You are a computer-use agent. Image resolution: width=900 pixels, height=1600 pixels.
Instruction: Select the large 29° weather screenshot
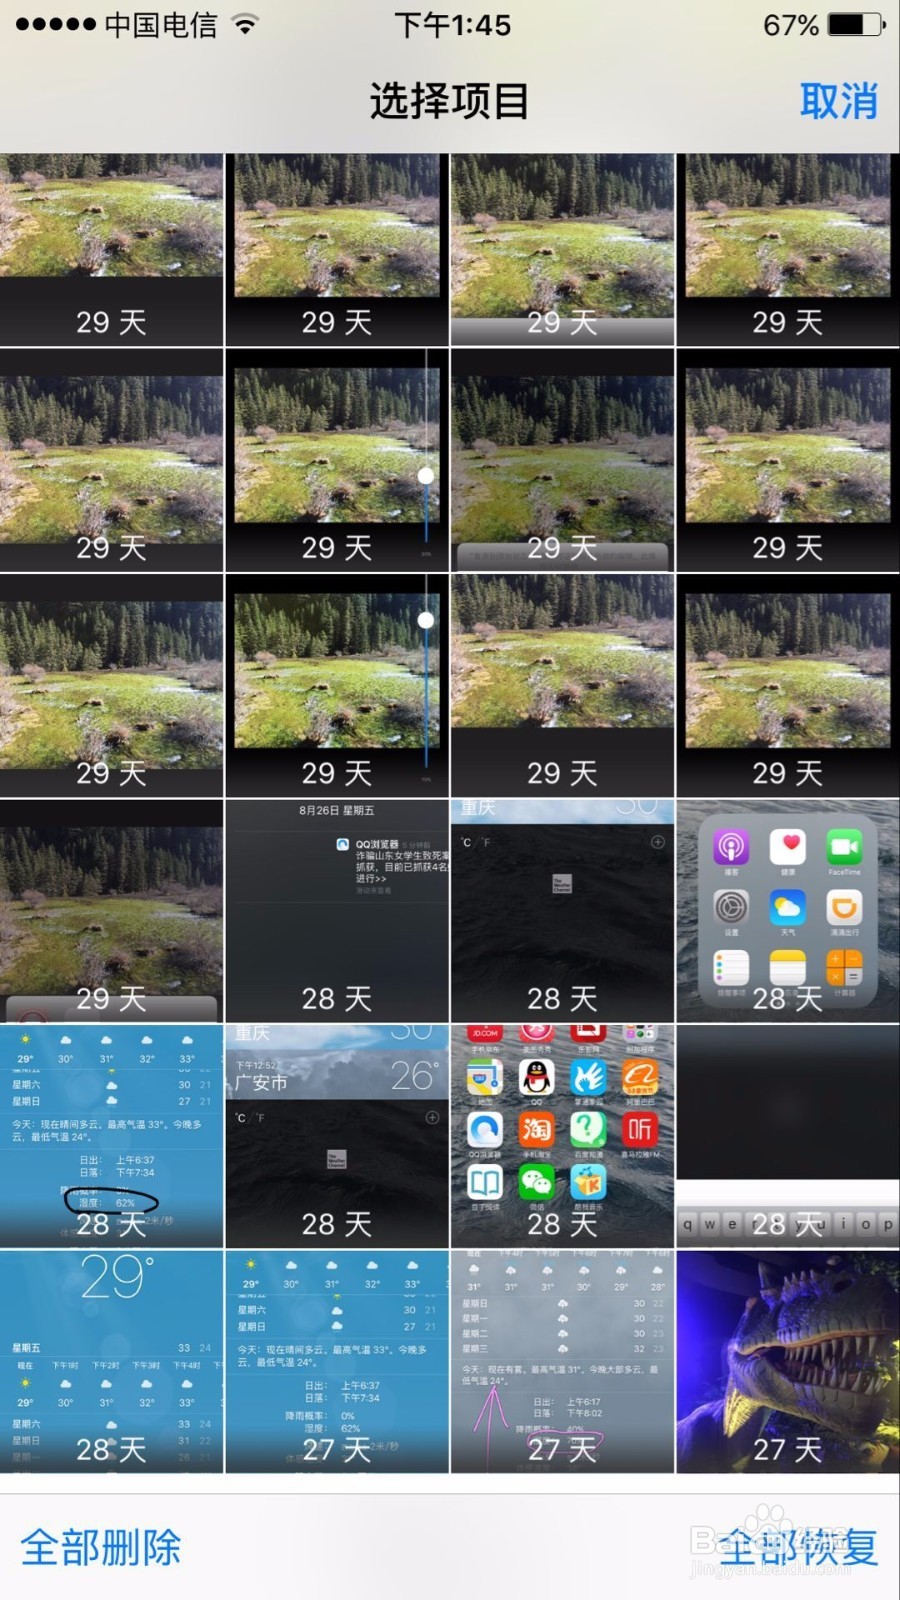click(x=111, y=1361)
